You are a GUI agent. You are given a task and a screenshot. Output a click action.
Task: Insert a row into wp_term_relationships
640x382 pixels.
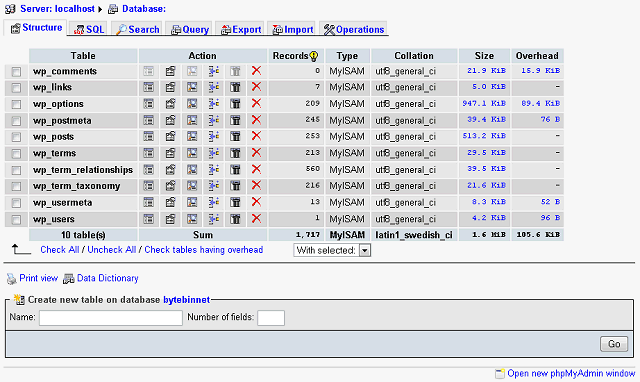(x=213, y=169)
